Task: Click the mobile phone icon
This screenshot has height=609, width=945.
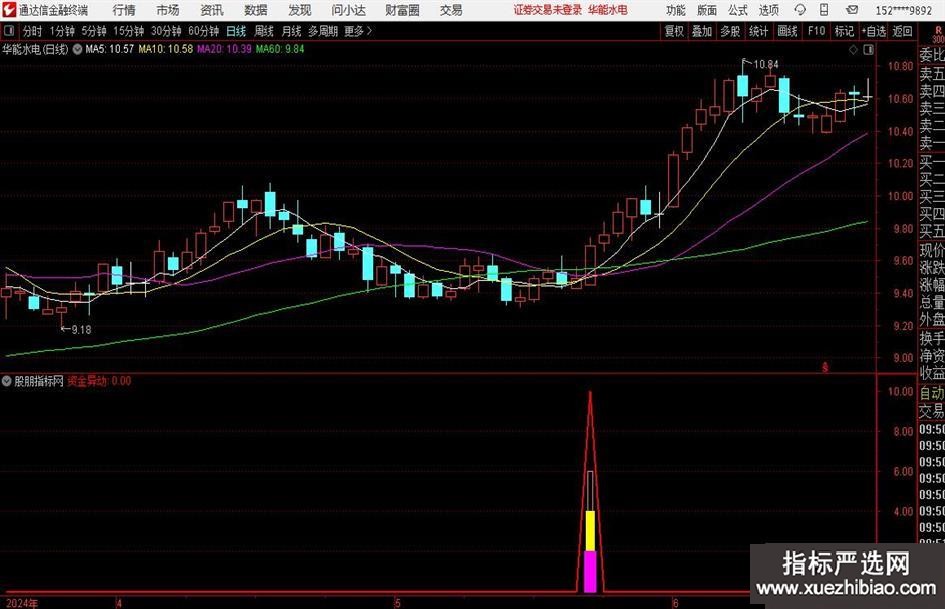Action: coord(824,10)
